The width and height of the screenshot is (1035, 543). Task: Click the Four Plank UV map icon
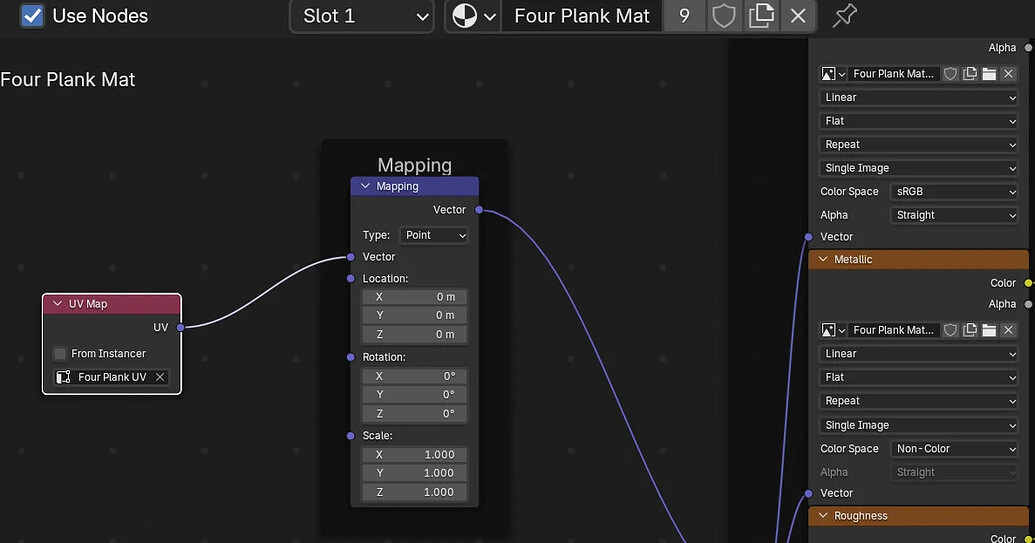point(63,377)
